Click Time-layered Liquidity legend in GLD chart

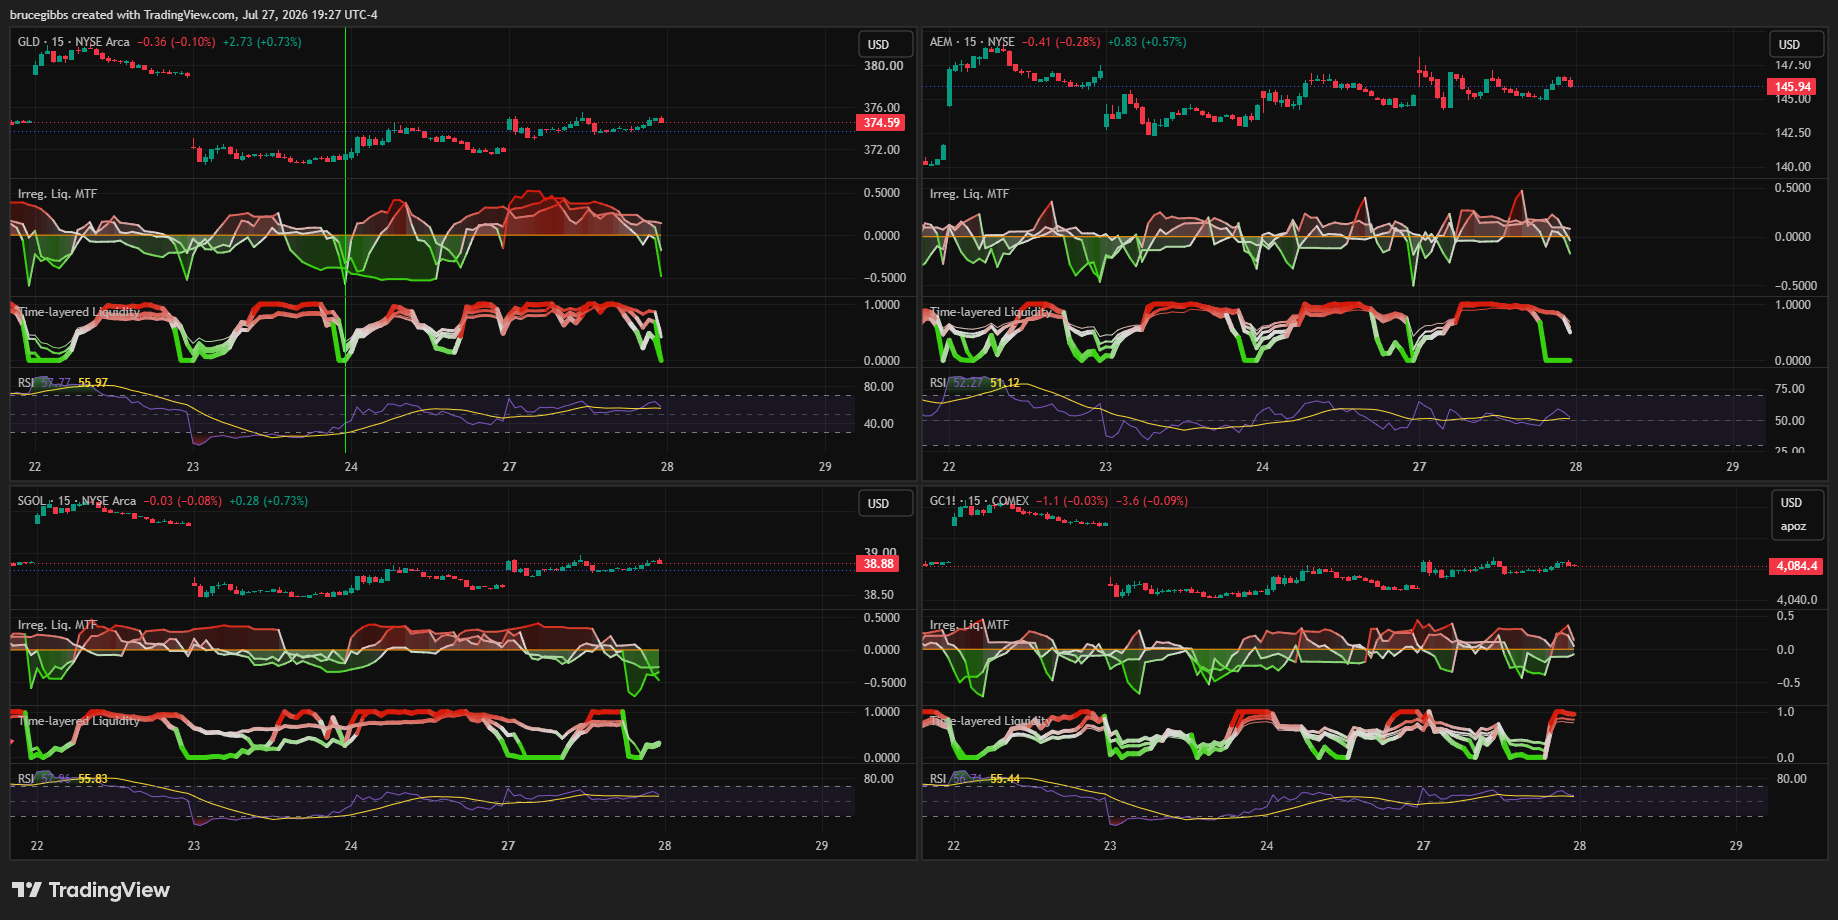tap(79, 312)
